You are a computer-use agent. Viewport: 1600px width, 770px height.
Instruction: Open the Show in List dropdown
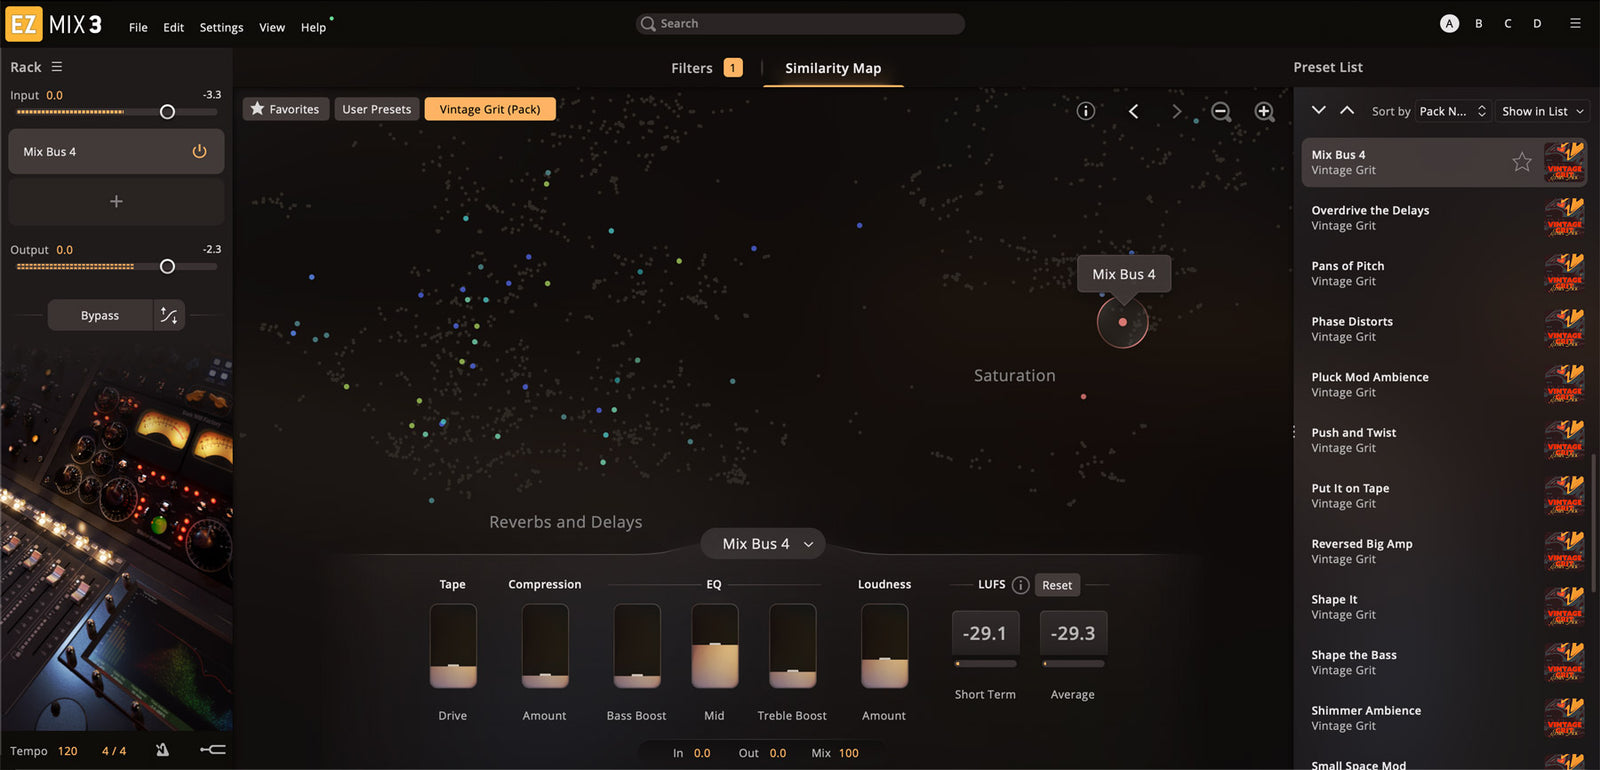click(x=1543, y=111)
